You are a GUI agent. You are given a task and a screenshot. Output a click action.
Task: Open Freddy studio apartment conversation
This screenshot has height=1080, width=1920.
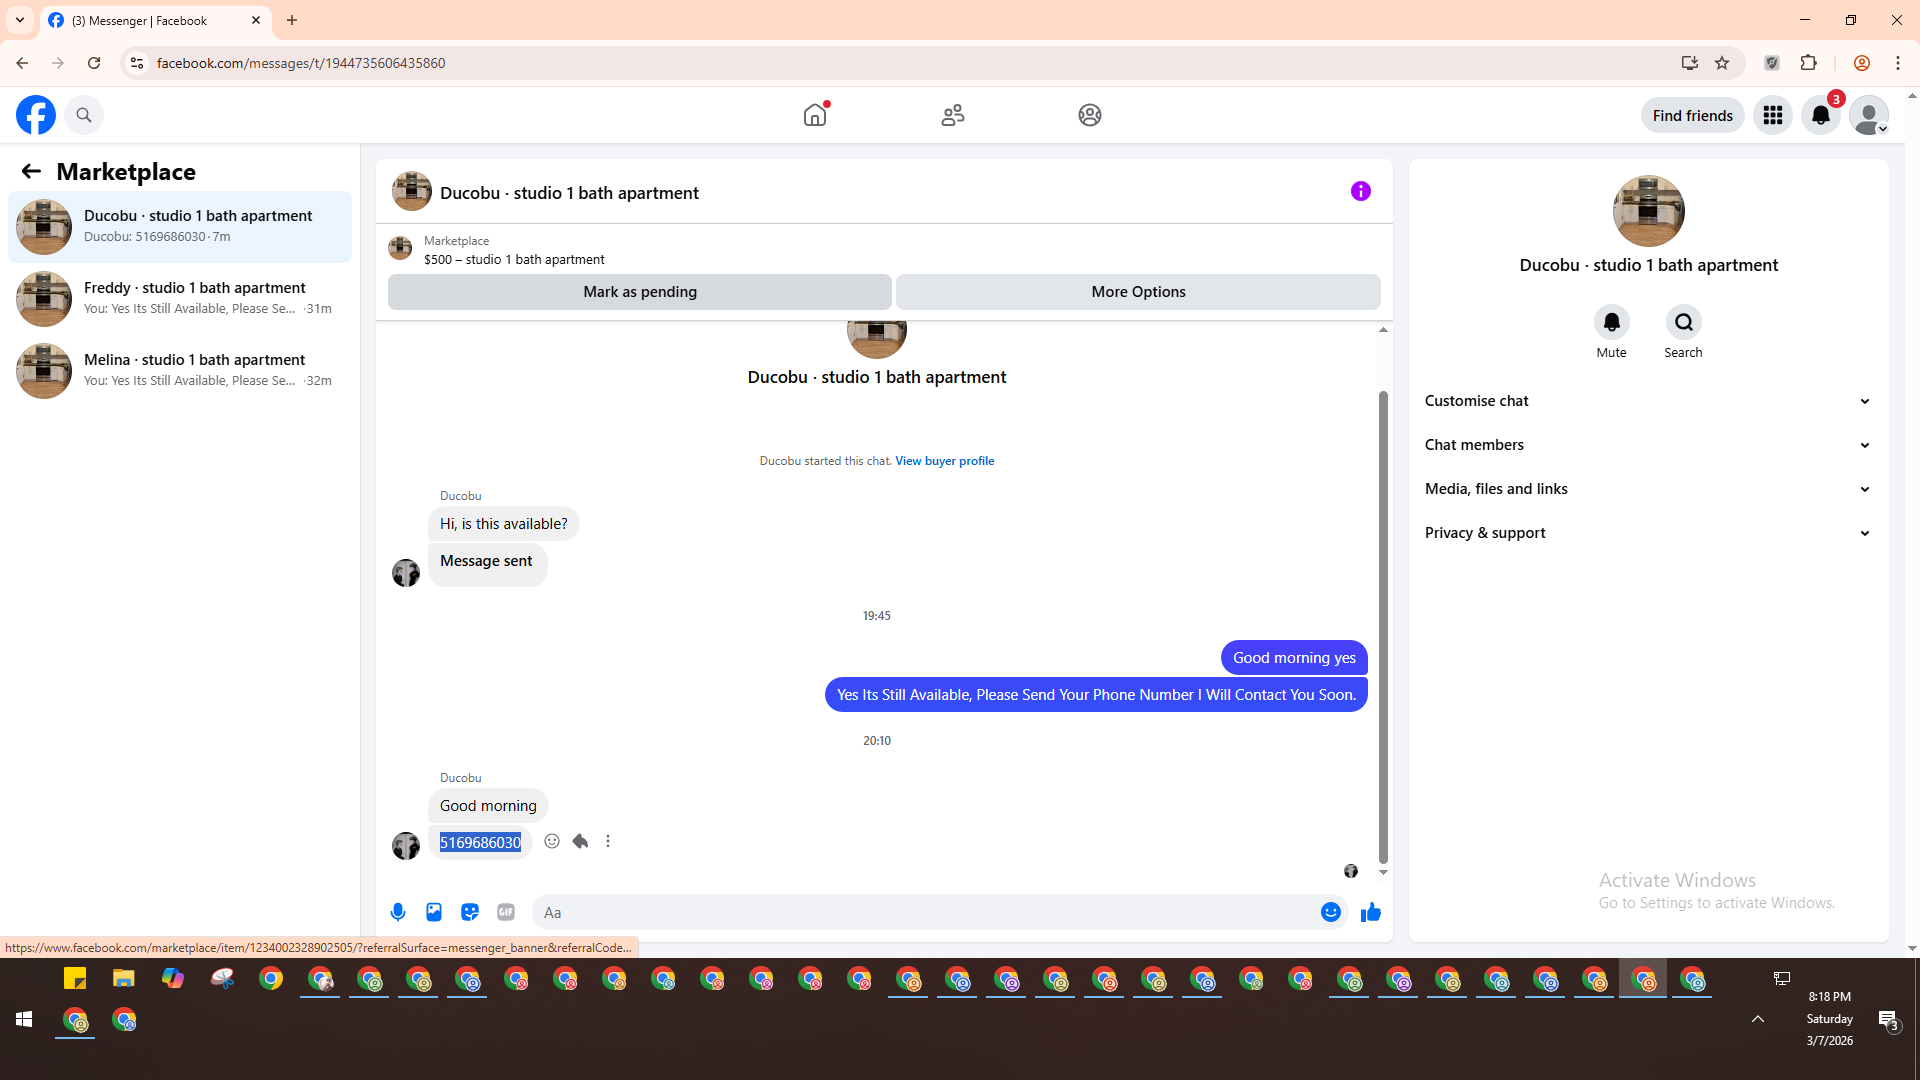click(x=180, y=298)
